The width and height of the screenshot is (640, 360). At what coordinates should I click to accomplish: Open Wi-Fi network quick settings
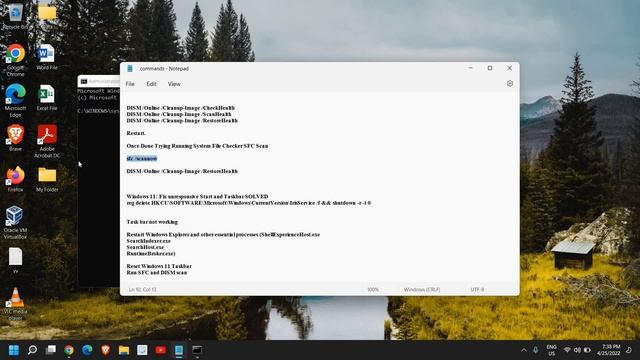click(567, 350)
